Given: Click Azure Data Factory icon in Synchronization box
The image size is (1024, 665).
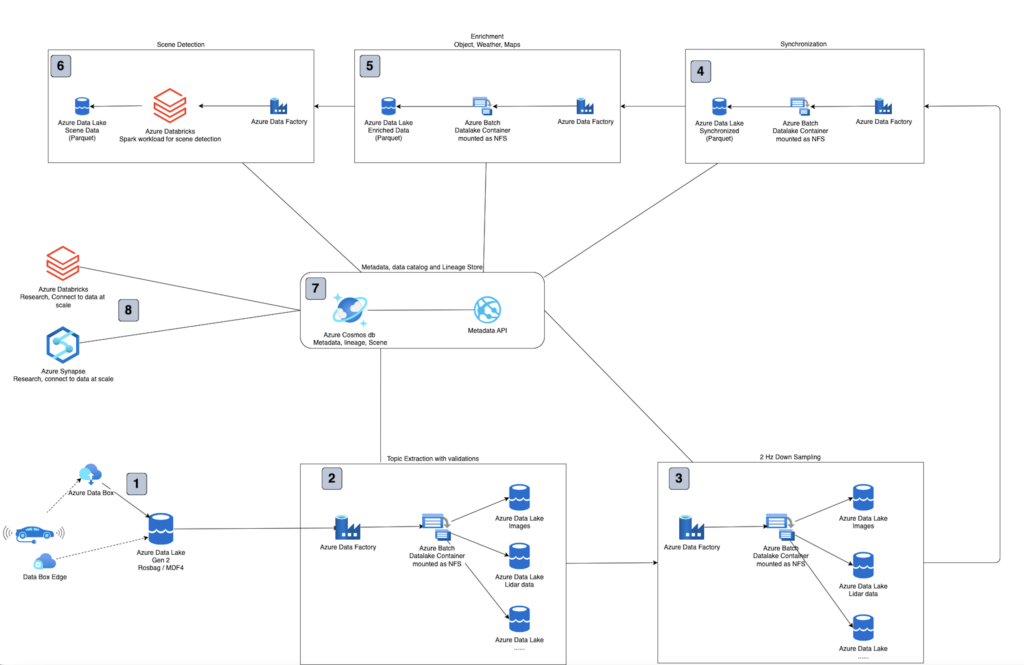Looking at the screenshot, I should [x=883, y=106].
